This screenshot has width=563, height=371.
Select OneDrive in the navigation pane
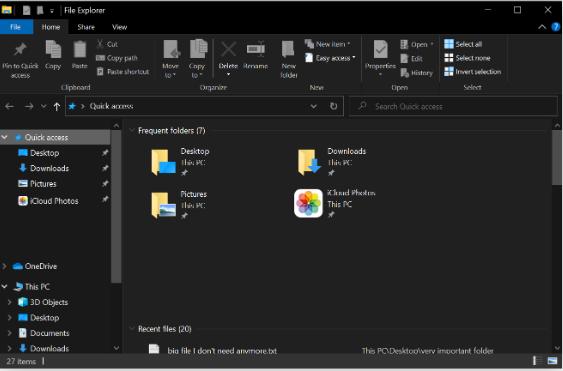[41, 266]
